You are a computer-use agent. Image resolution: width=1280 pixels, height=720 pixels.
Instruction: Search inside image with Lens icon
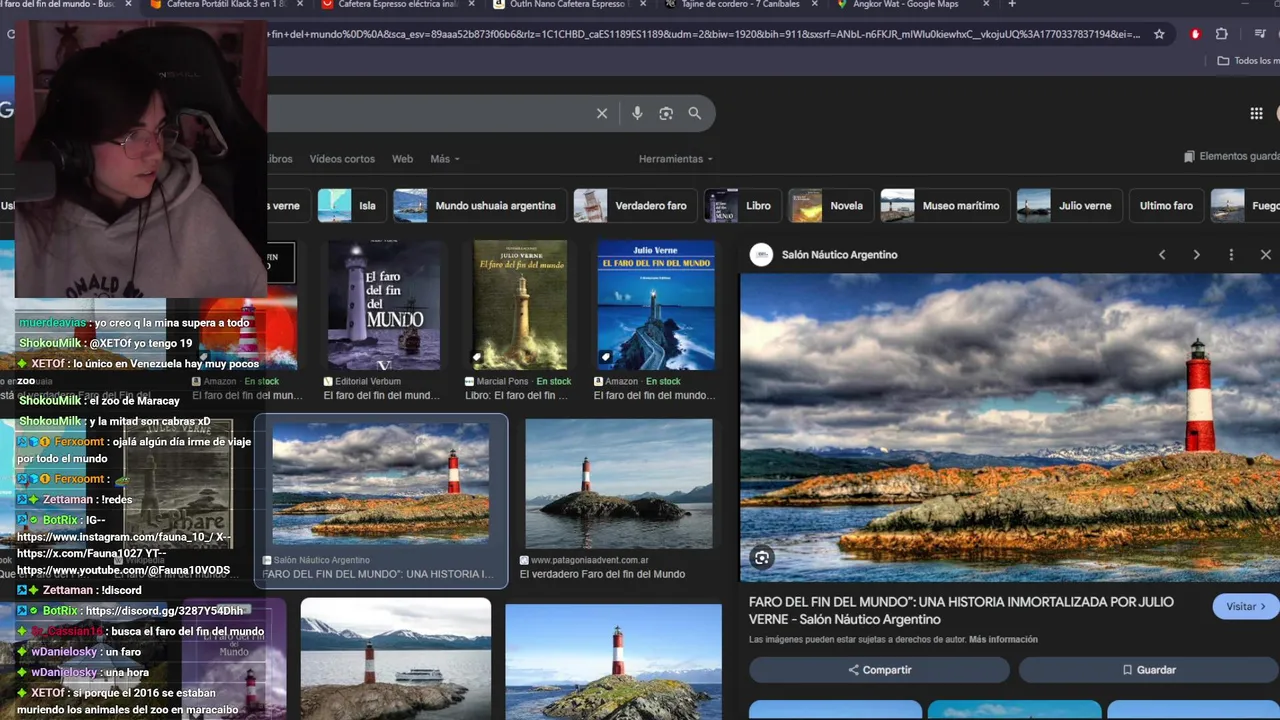762,558
